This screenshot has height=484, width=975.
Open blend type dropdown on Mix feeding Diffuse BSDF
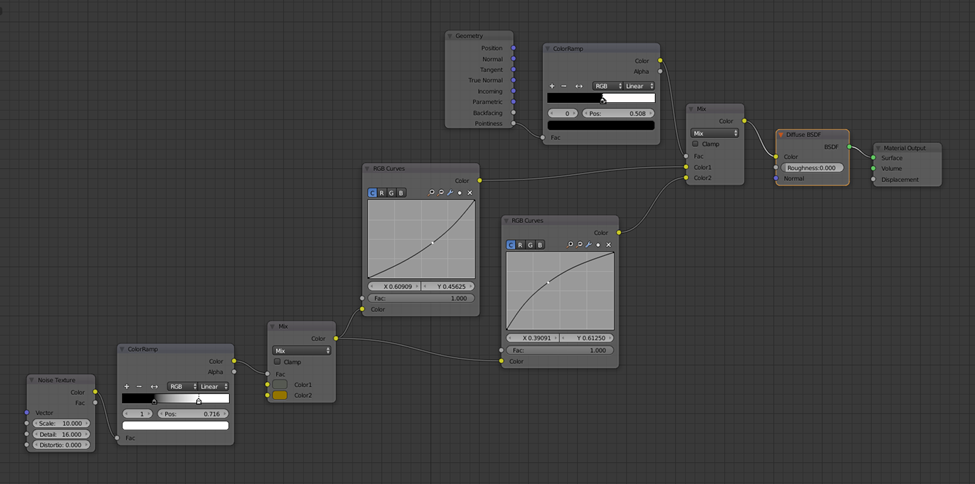point(714,133)
